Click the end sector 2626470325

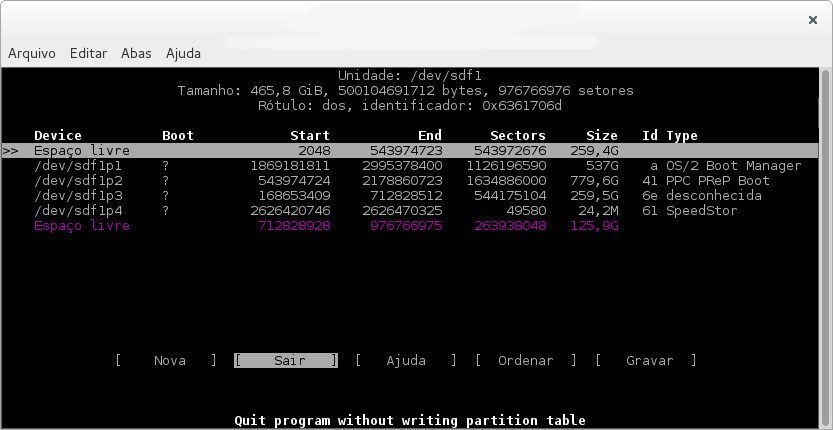(402, 210)
